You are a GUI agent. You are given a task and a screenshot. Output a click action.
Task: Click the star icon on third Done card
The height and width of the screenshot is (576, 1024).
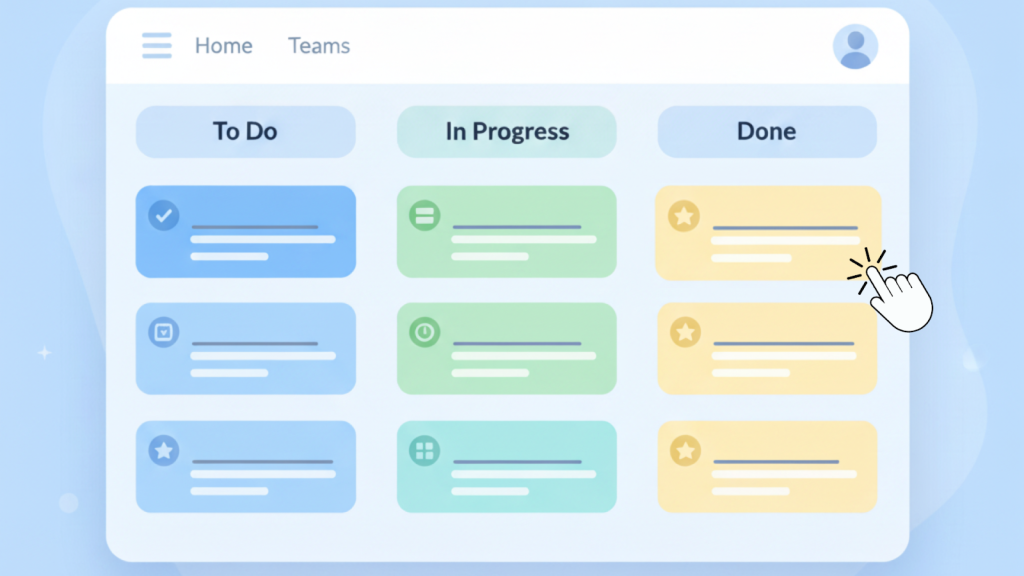tap(684, 450)
